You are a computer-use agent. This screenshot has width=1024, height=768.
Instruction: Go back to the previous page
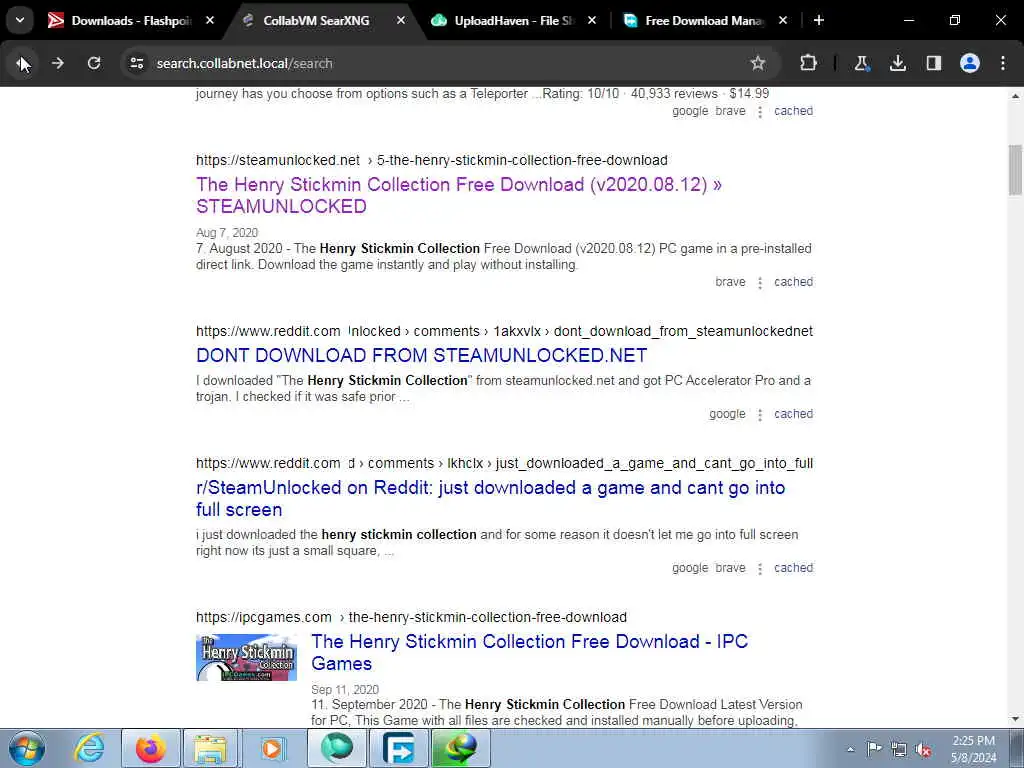tap(22, 63)
